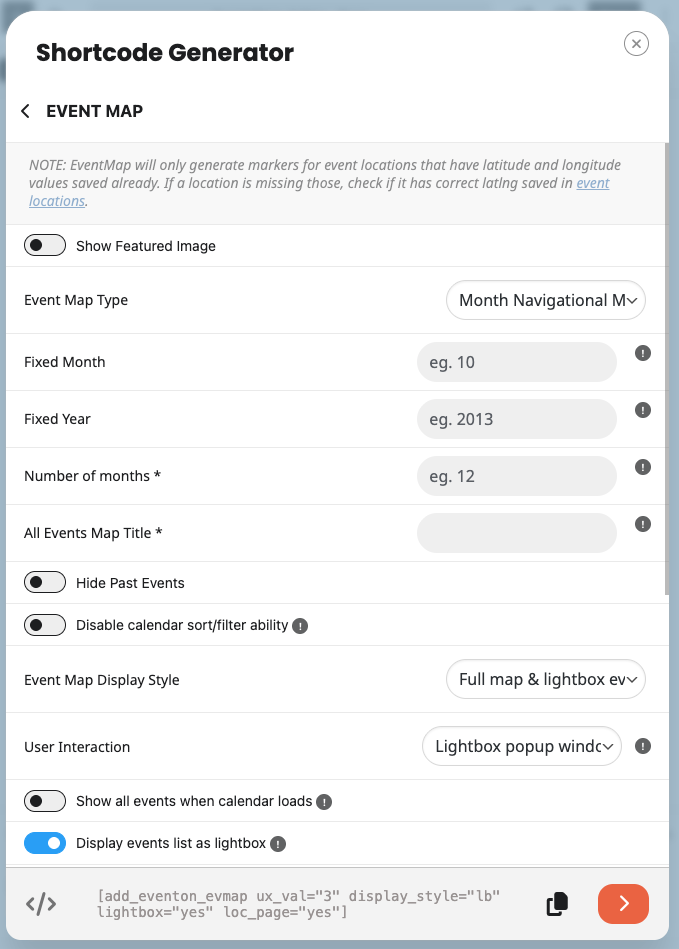The height and width of the screenshot is (949, 679).
Task: Close the Shortcode Generator dialog
Action: (636, 43)
